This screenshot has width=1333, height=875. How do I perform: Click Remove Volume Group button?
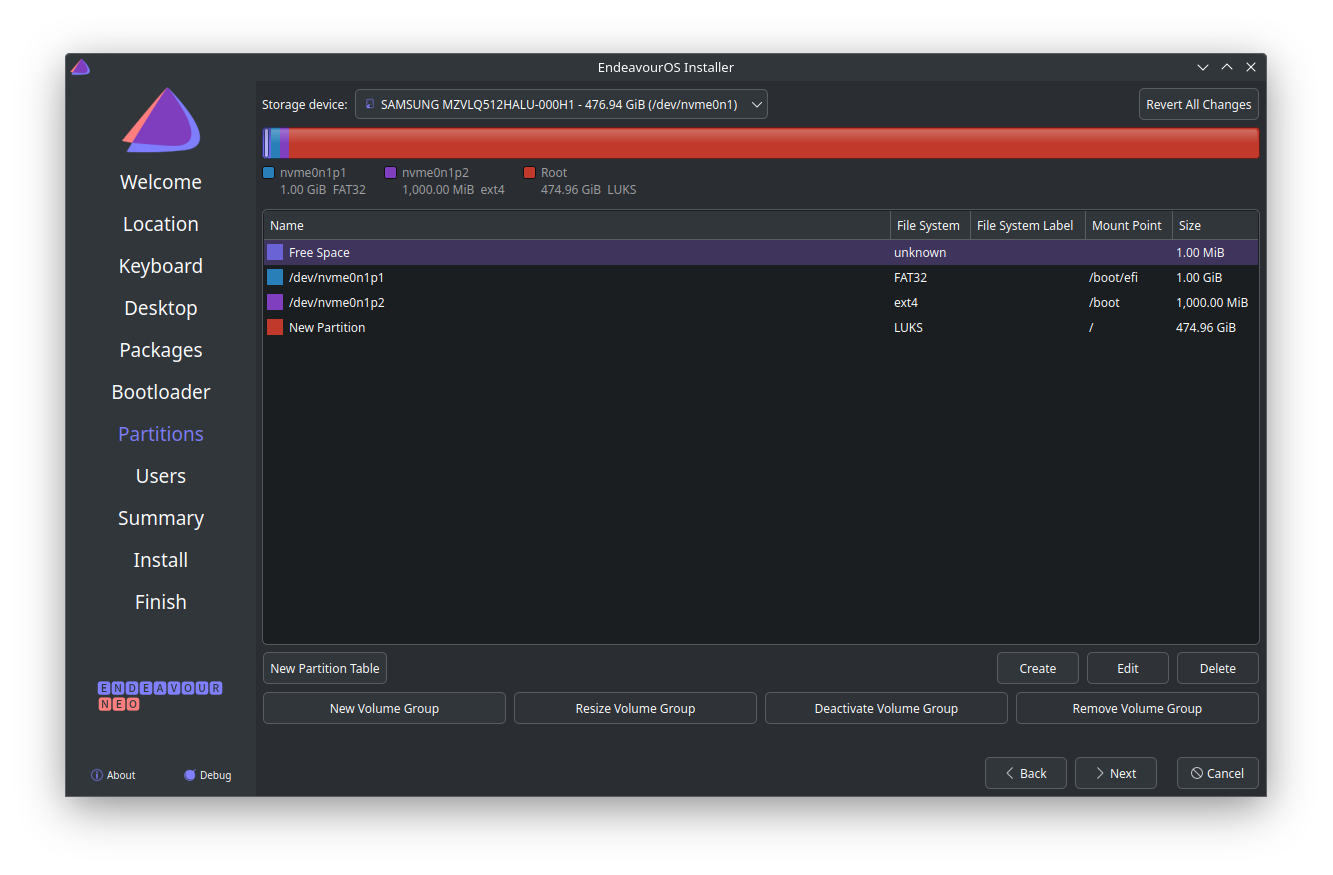coord(1137,708)
